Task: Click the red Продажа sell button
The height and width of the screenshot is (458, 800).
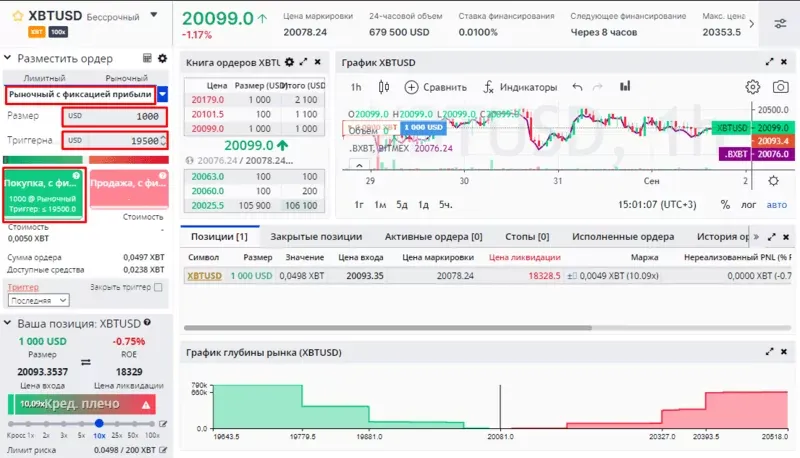Action: [x=129, y=189]
